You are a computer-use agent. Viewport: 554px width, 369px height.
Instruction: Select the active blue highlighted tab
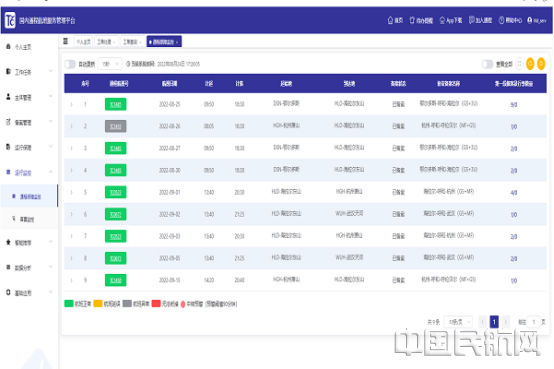pos(164,42)
